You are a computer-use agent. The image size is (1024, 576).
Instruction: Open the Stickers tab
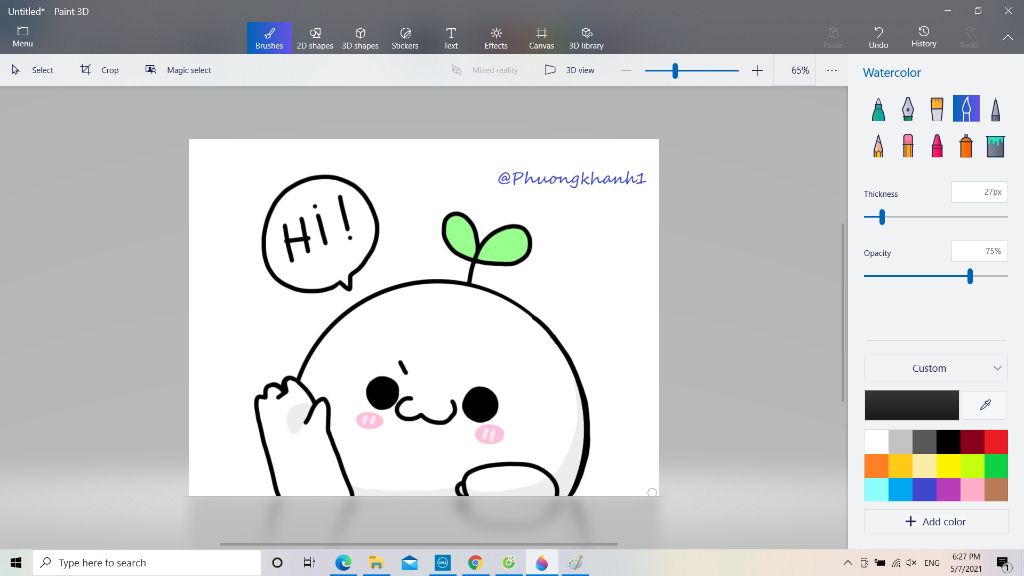click(405, 37)
